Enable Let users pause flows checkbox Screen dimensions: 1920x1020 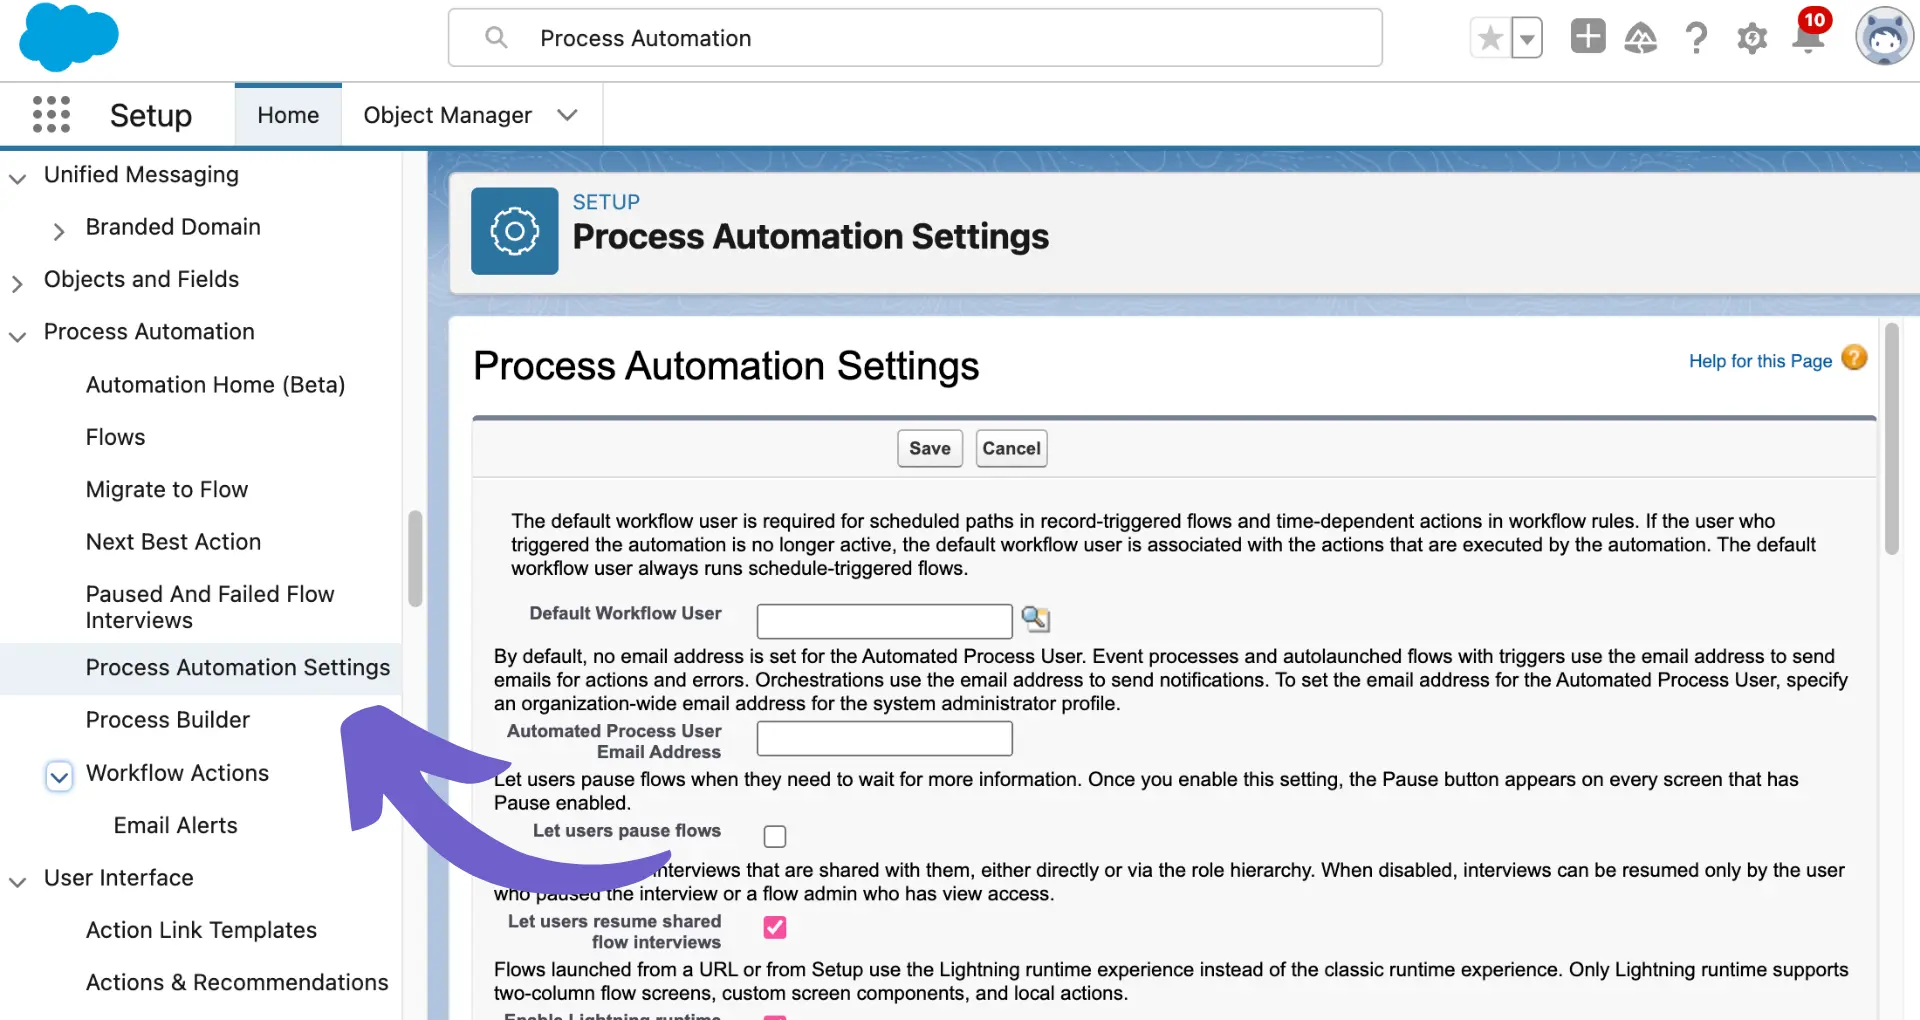click(775, 836)
